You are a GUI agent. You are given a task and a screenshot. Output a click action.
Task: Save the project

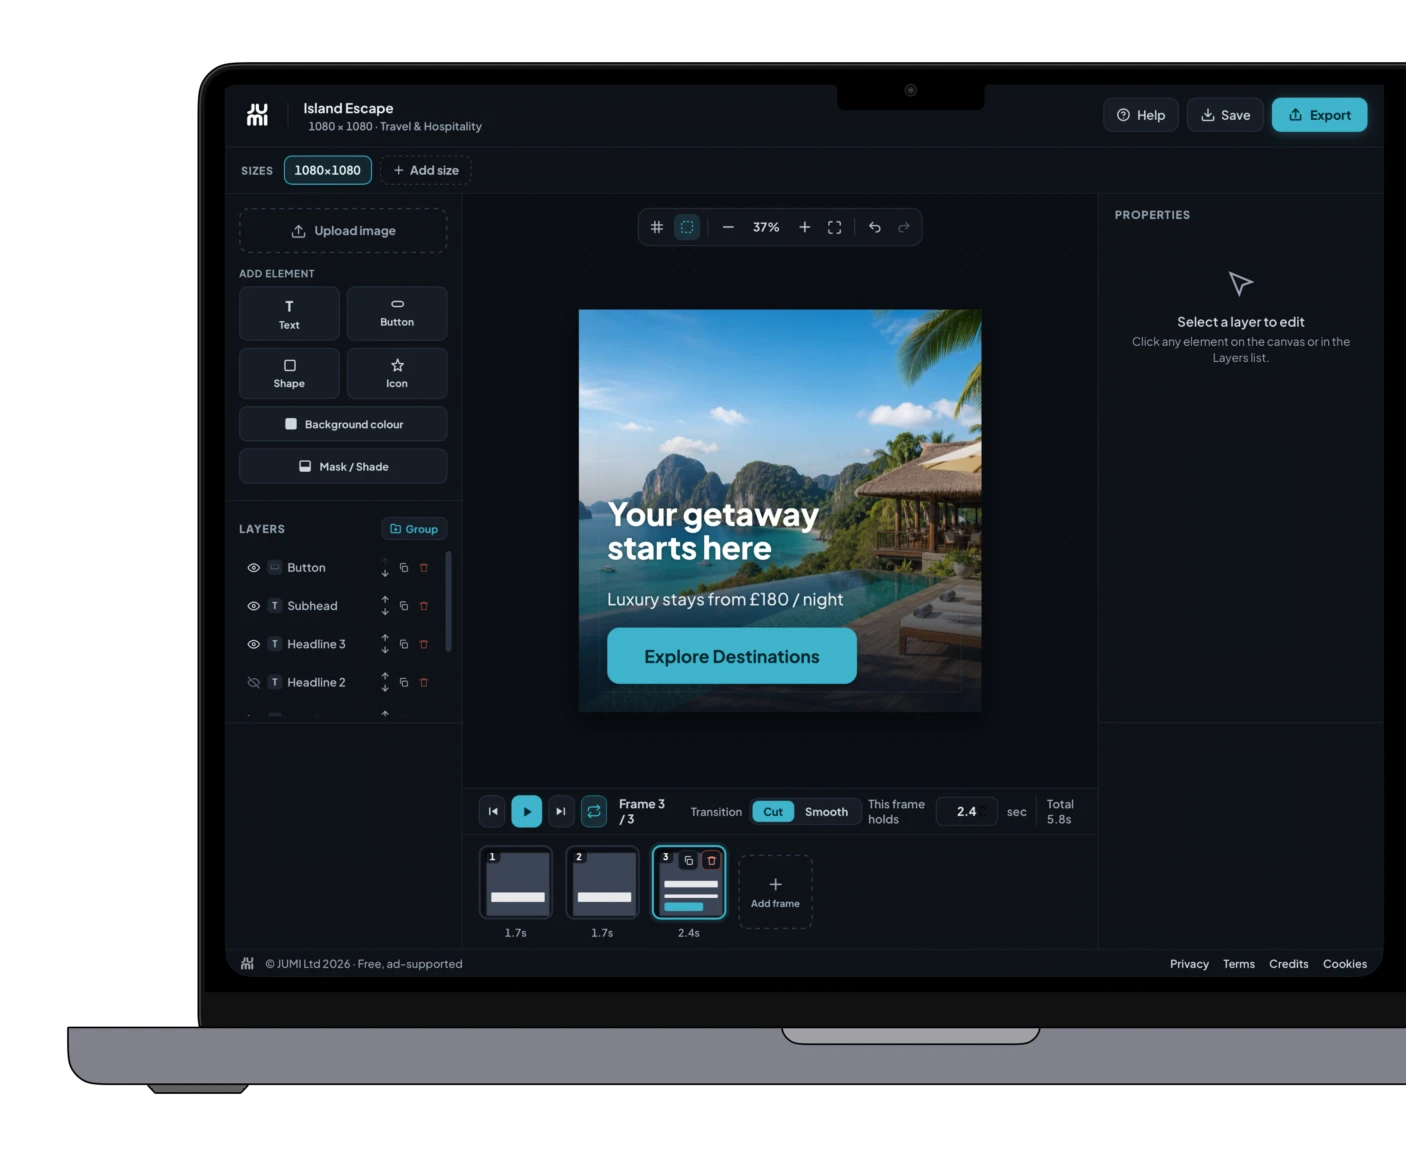[x=1226, y=115]
